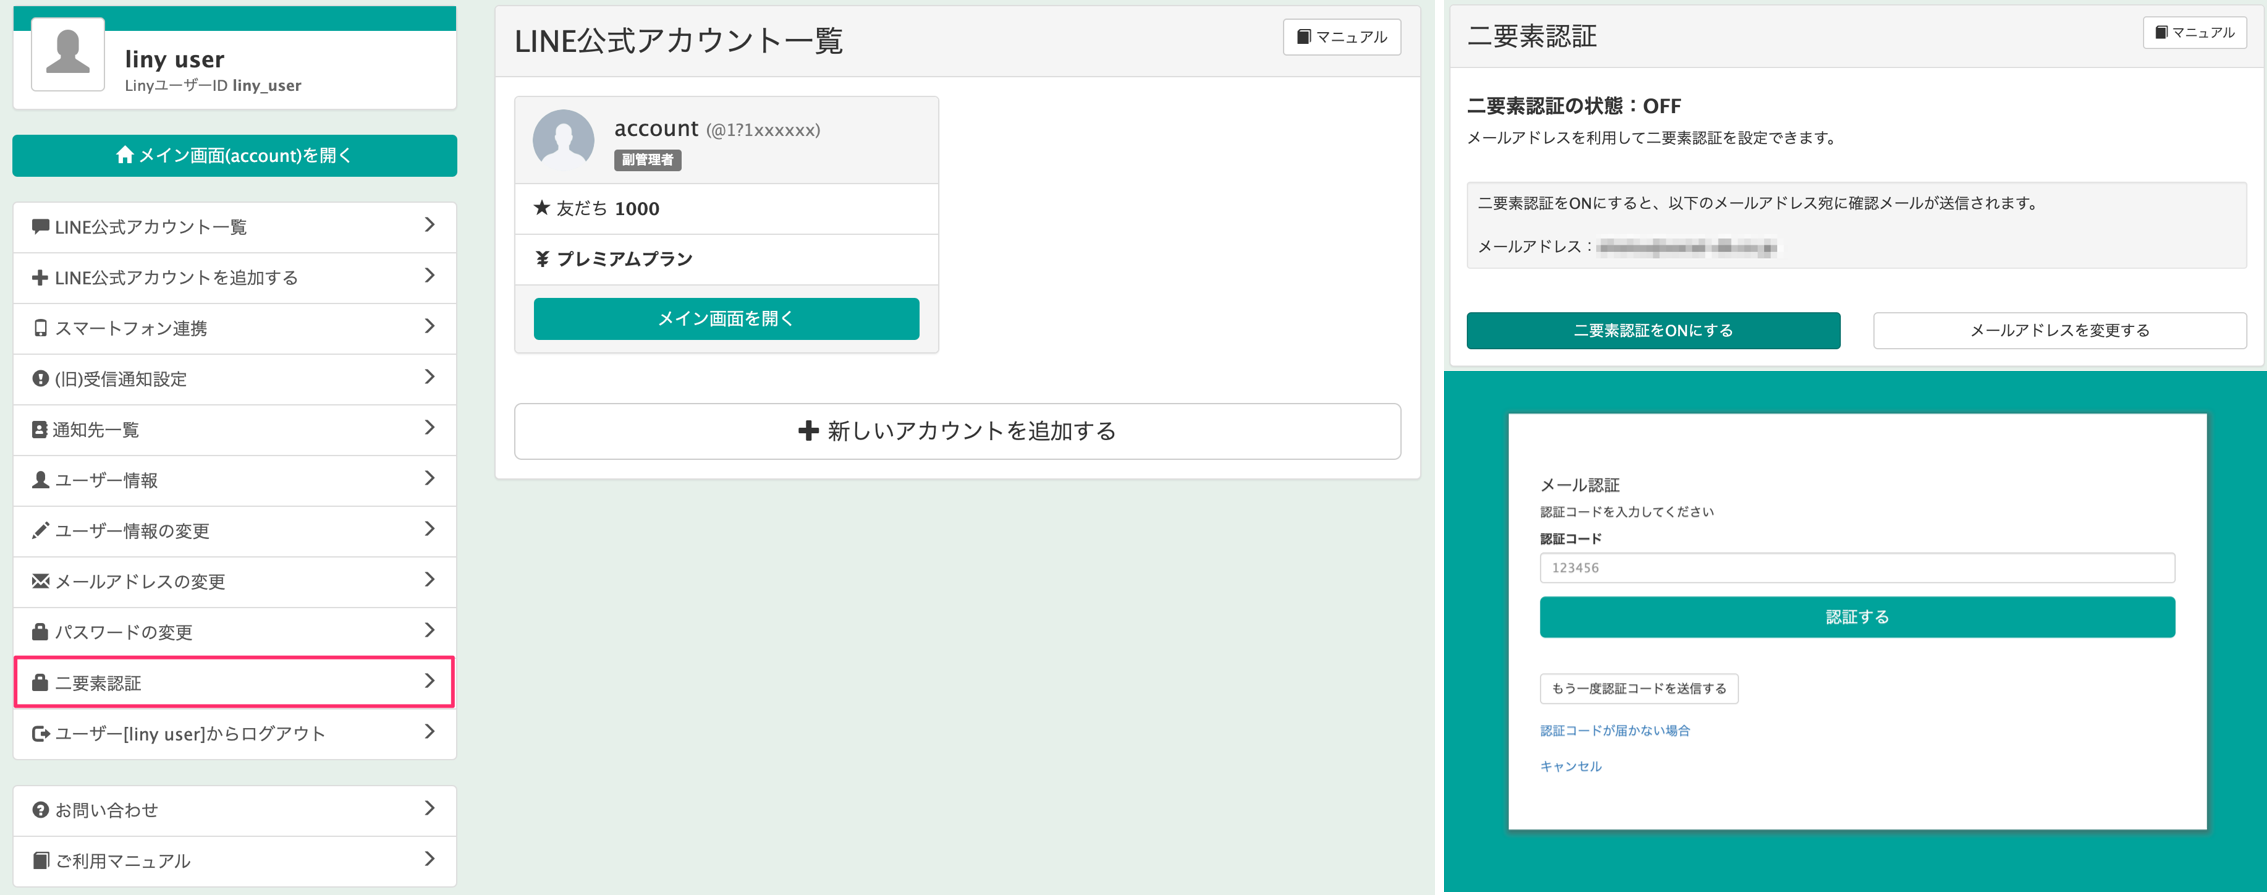Click 新しいアカウントを追加する button

[958, 431]
